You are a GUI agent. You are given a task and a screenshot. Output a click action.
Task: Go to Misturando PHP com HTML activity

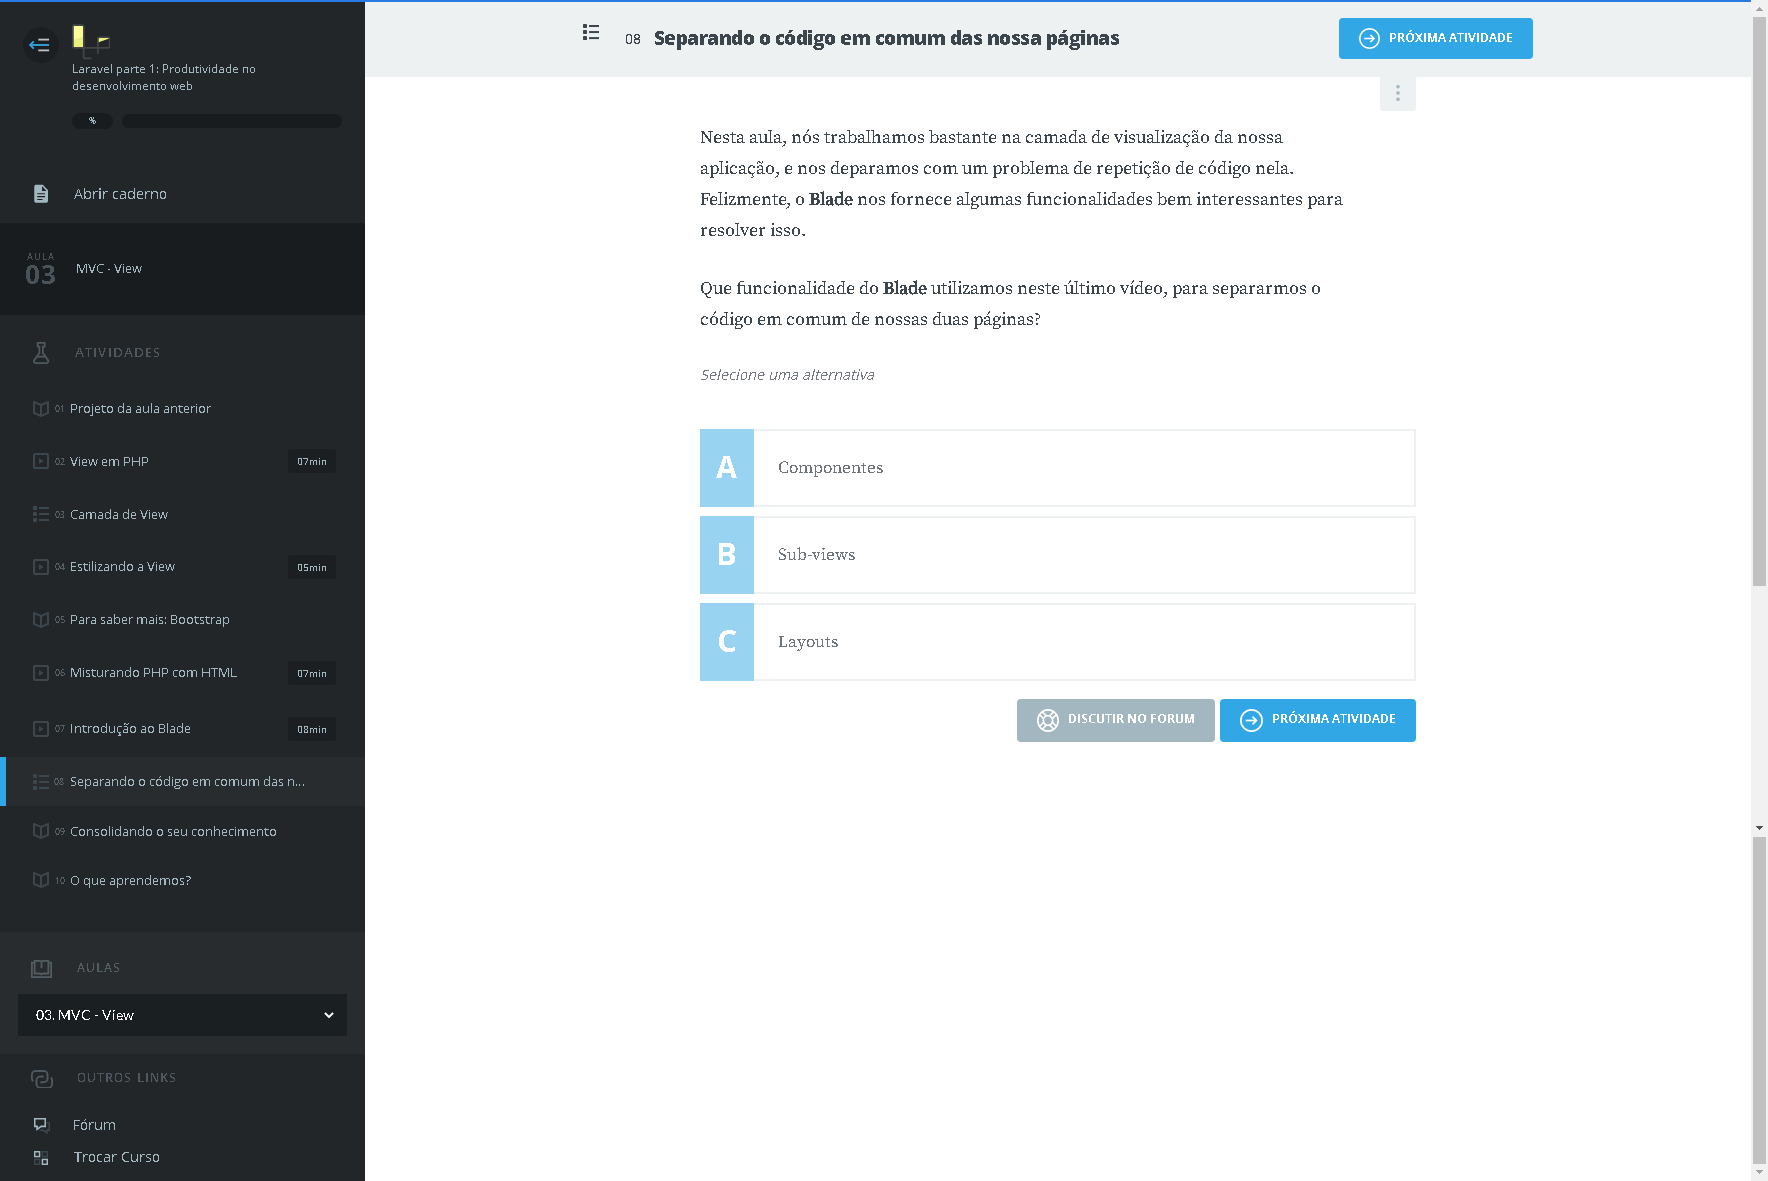pos(153,673)
